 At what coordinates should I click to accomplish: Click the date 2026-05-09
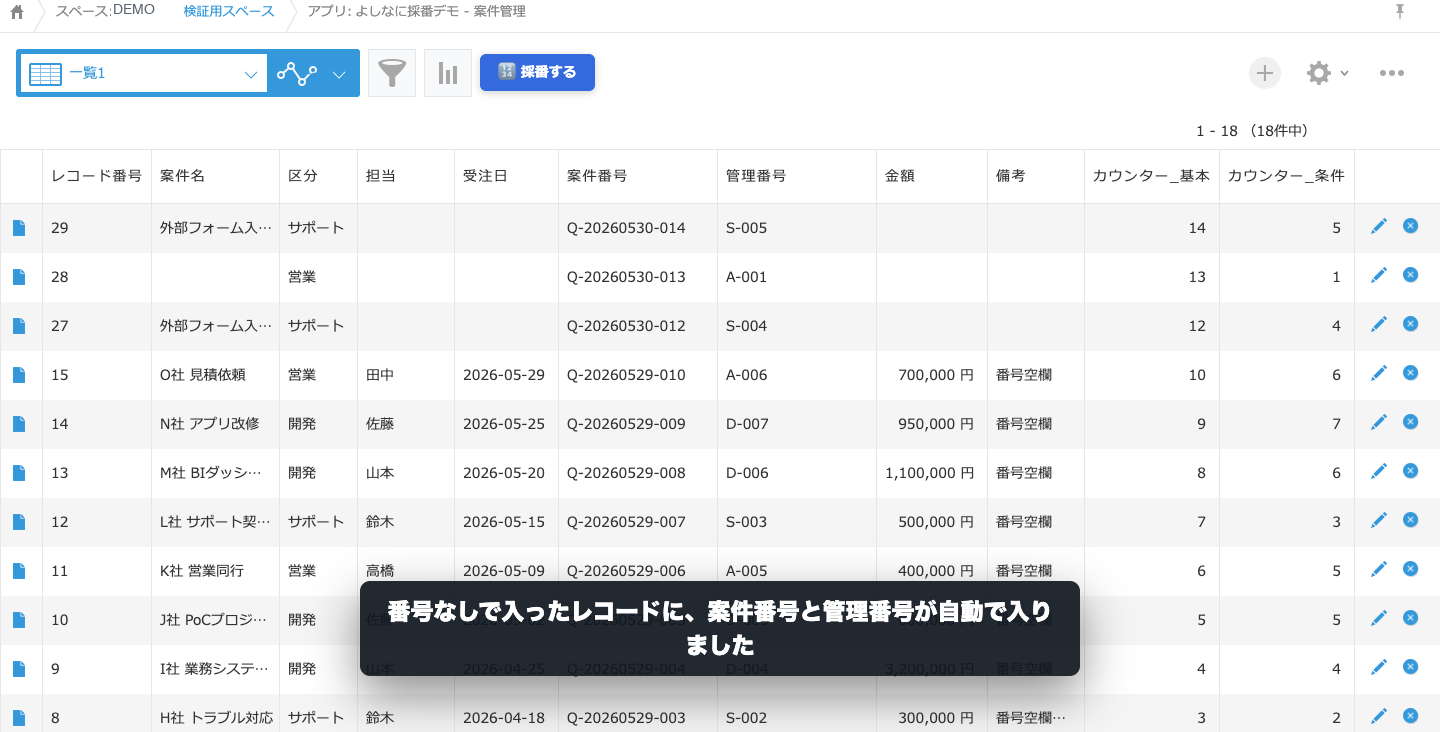[x=504, y=571]
